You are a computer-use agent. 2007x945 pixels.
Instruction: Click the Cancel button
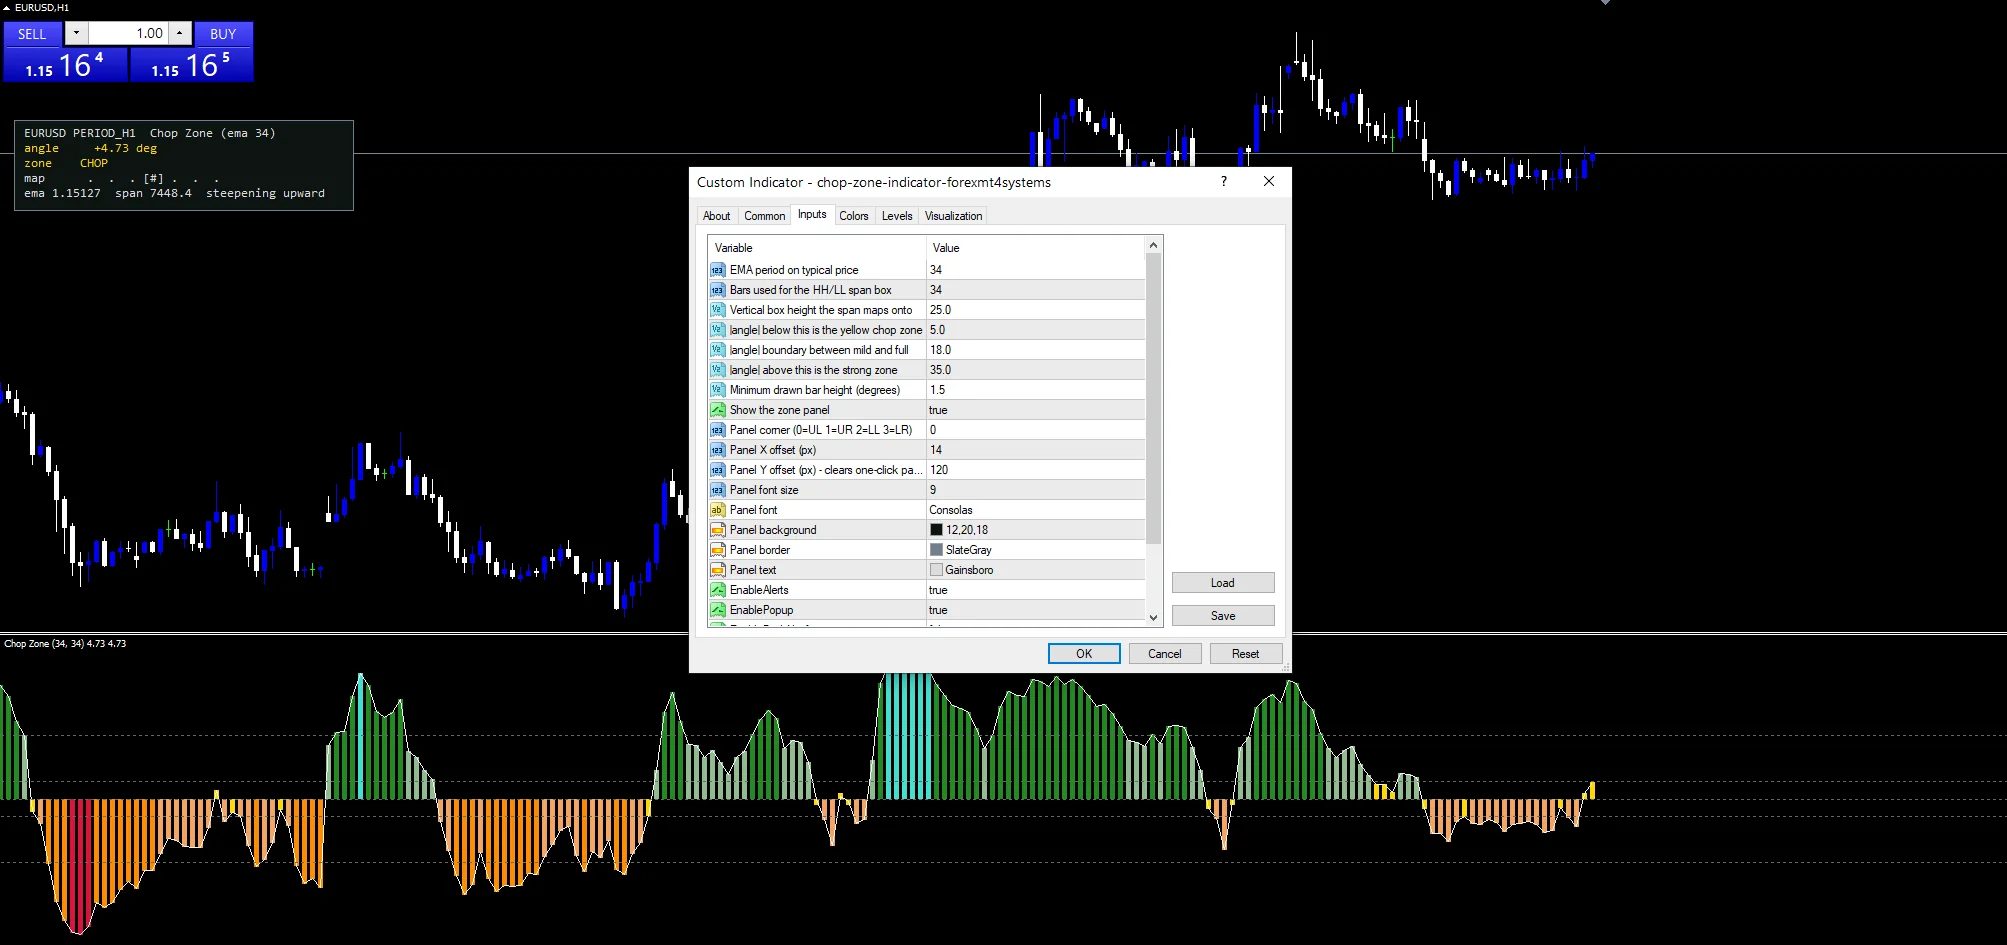tap(1165, 653)
